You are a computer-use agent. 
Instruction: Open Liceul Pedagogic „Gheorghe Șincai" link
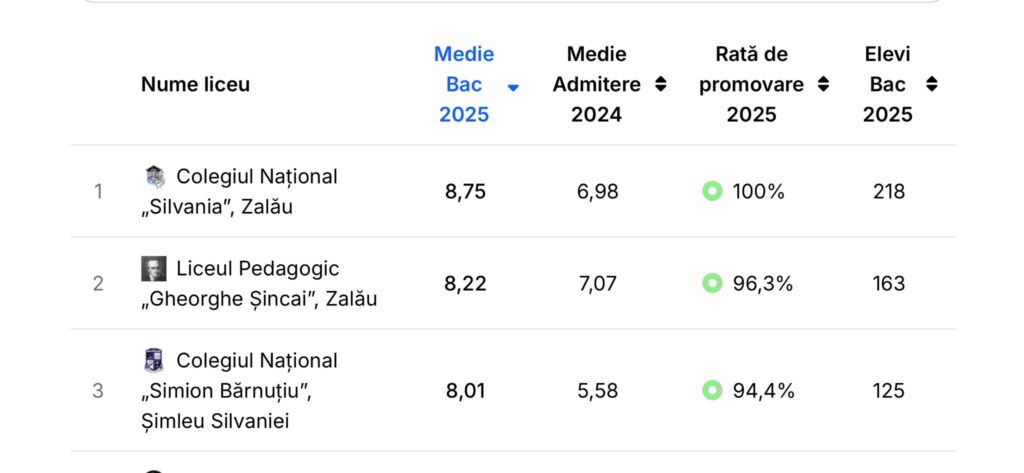pos(259,284)
